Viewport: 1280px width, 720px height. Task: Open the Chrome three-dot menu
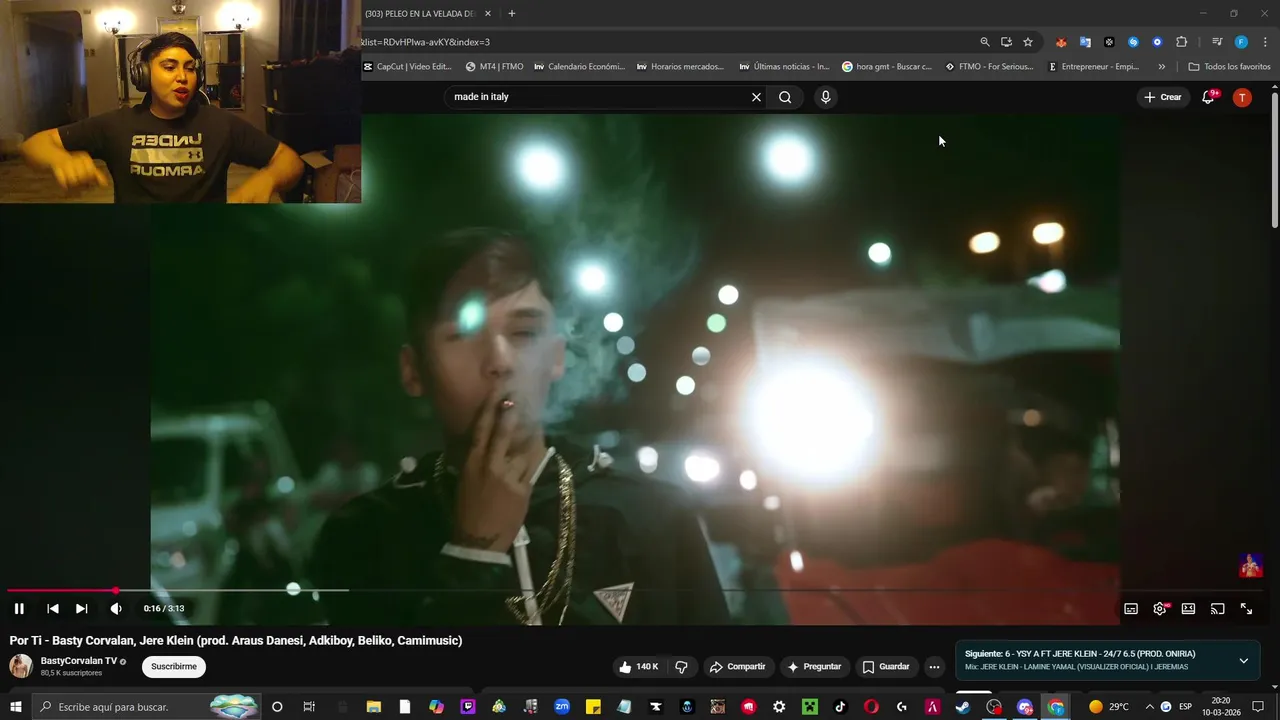click(x=1265, y=42)
